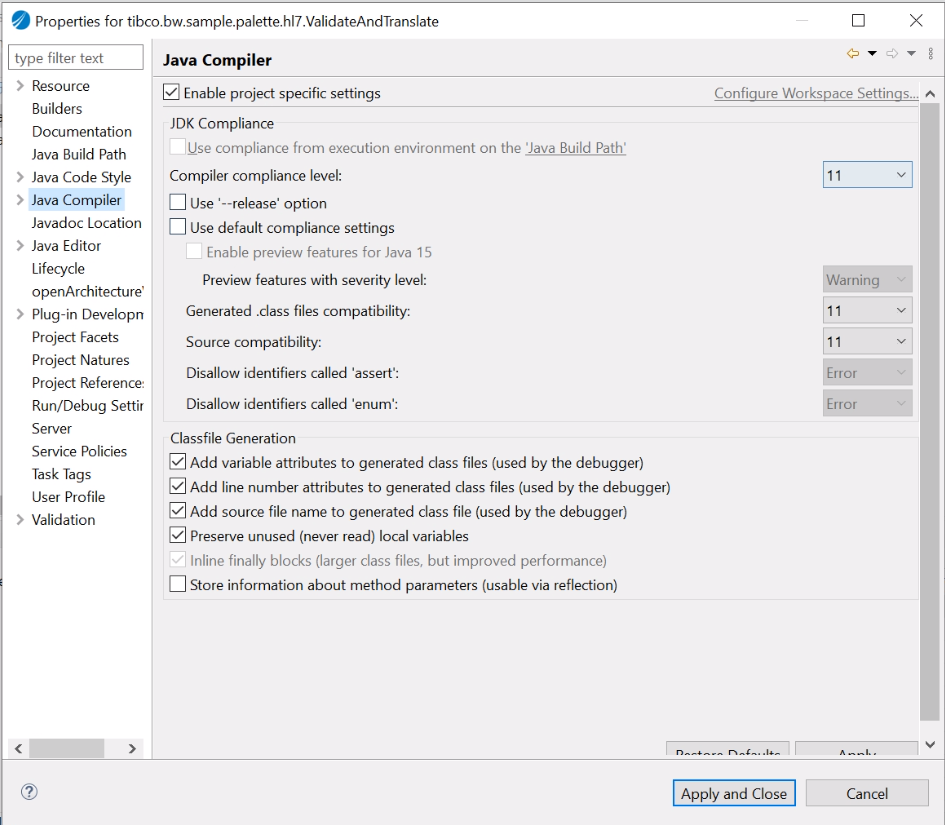Click the yellow back navigation arrow

tap(853, 54)
